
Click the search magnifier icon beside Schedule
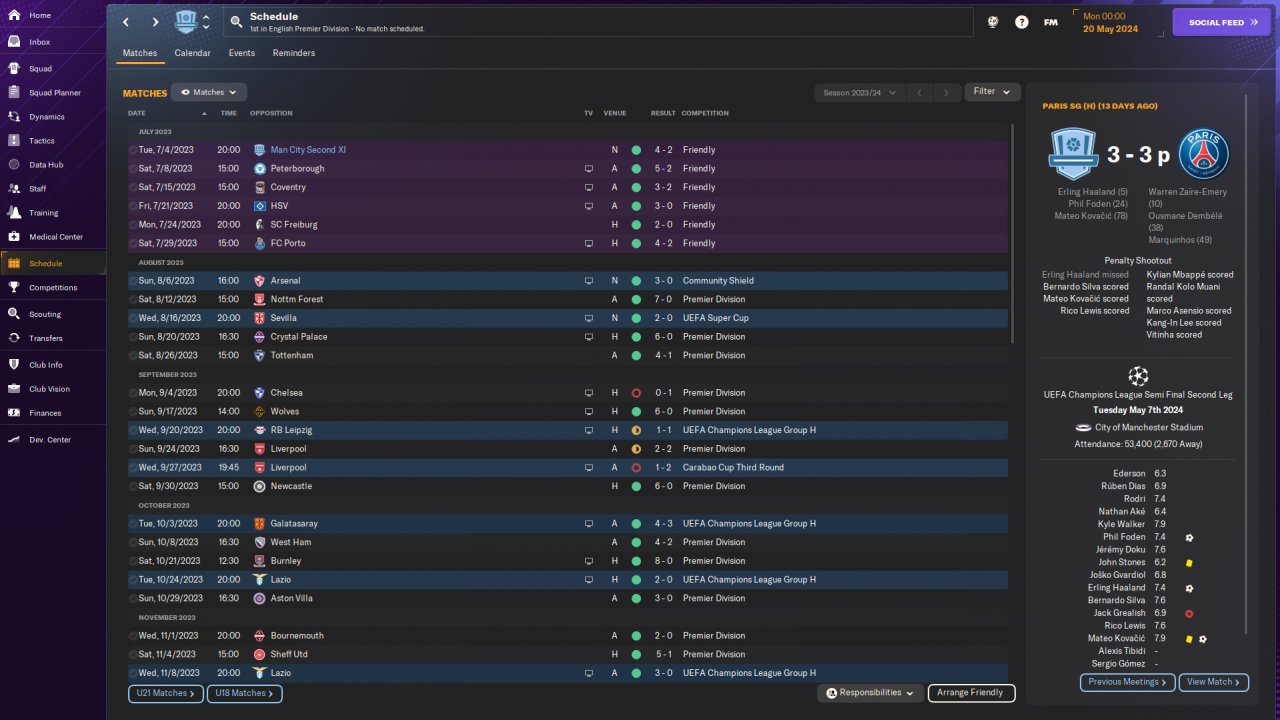pyautogui.click(x=235, y=22)
